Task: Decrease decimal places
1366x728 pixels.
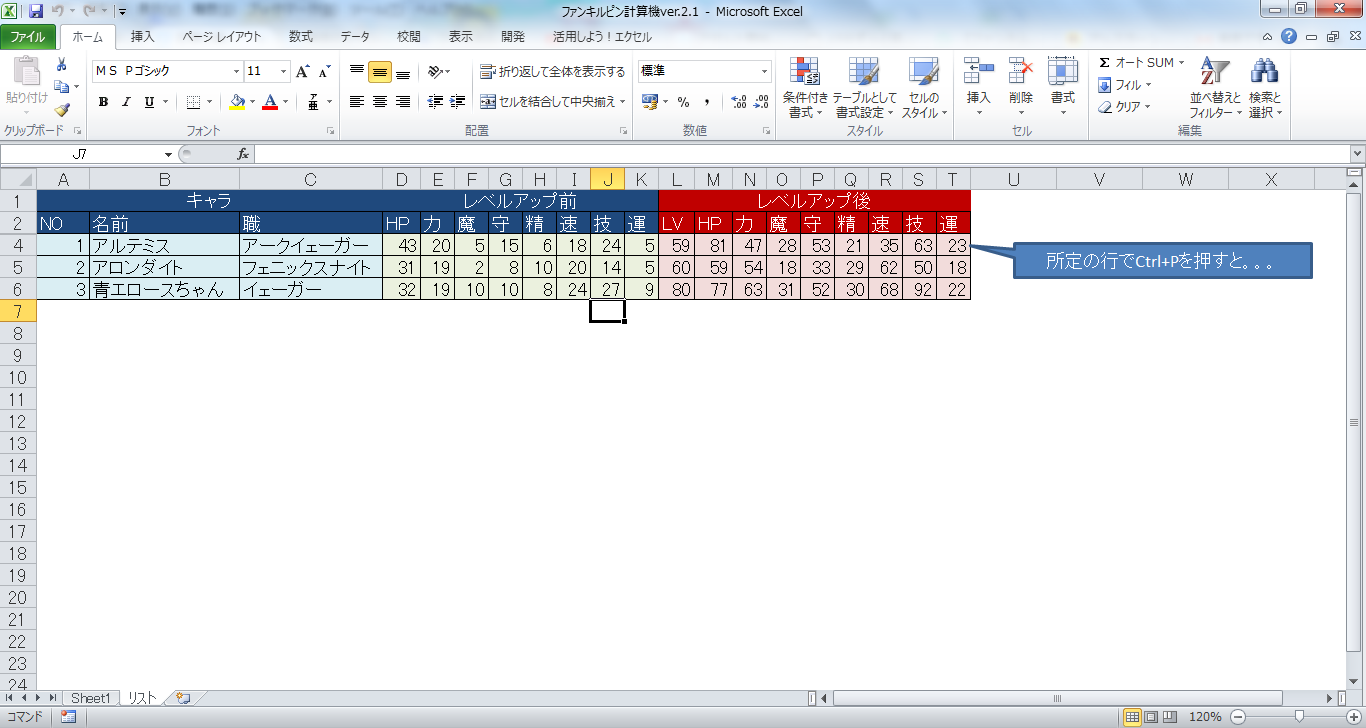Action: [x=760, y=102]
